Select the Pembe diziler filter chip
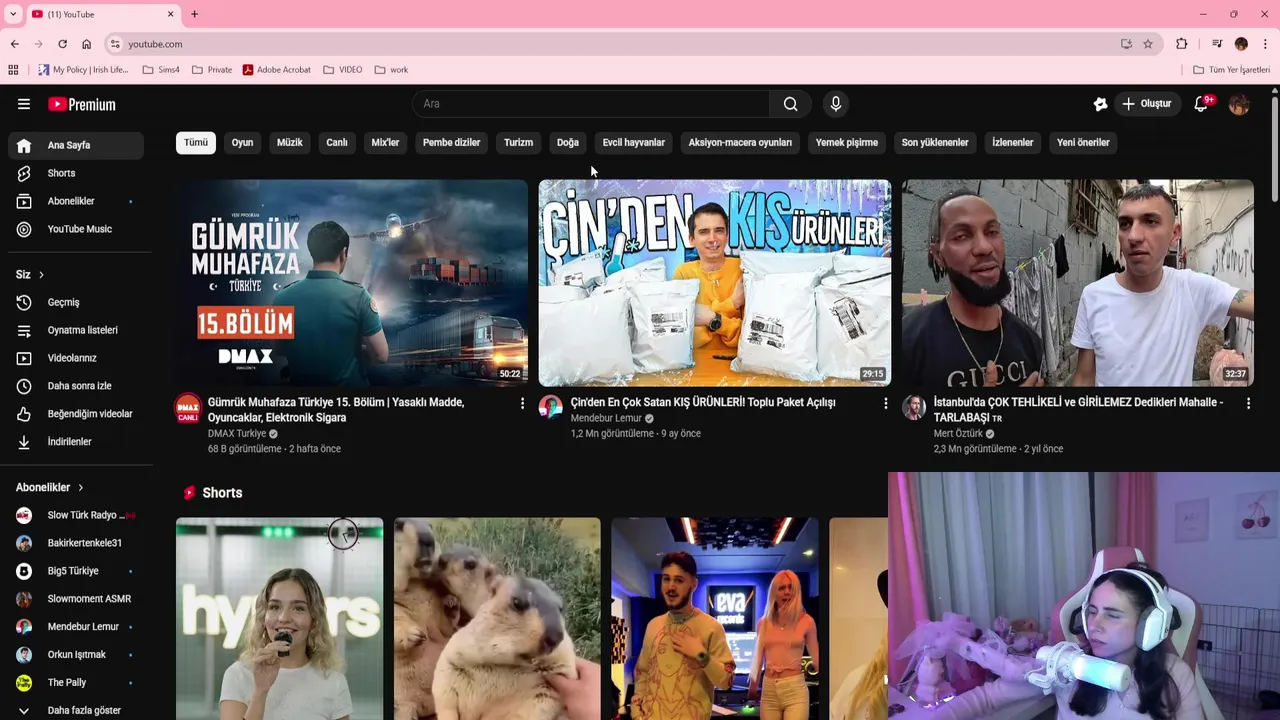The image size is (1280, 720). [451, 142]
